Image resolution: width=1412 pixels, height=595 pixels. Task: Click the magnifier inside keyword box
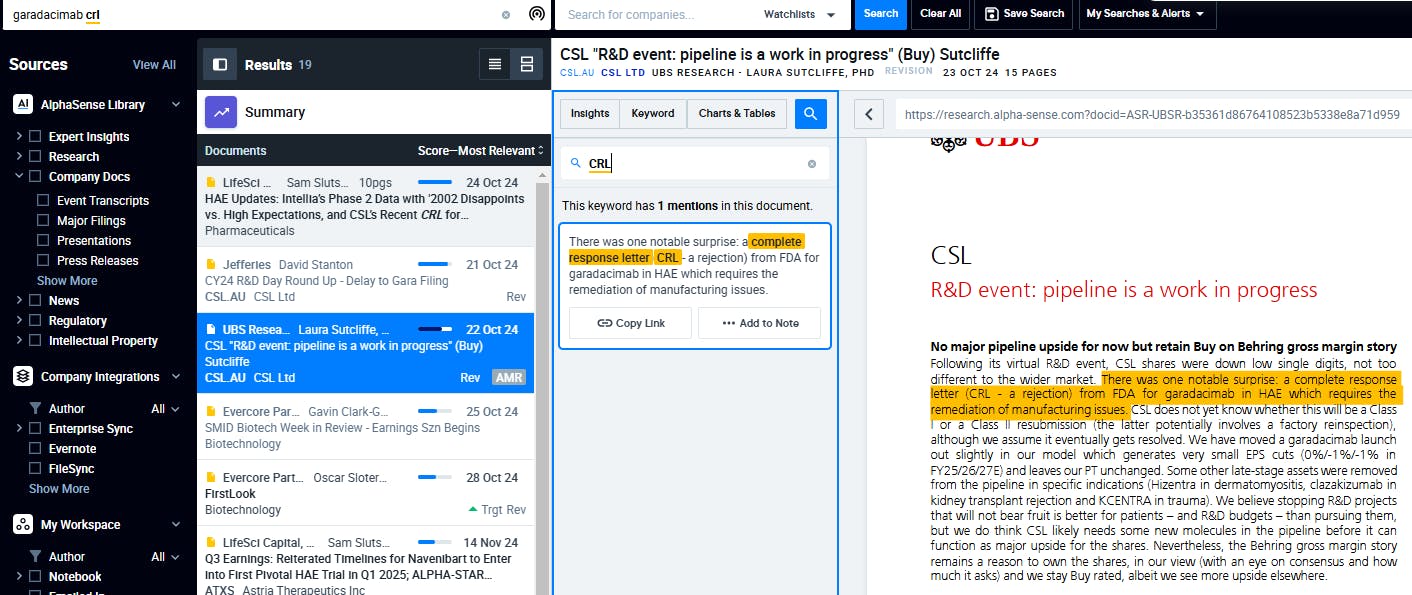click(576, 164)
